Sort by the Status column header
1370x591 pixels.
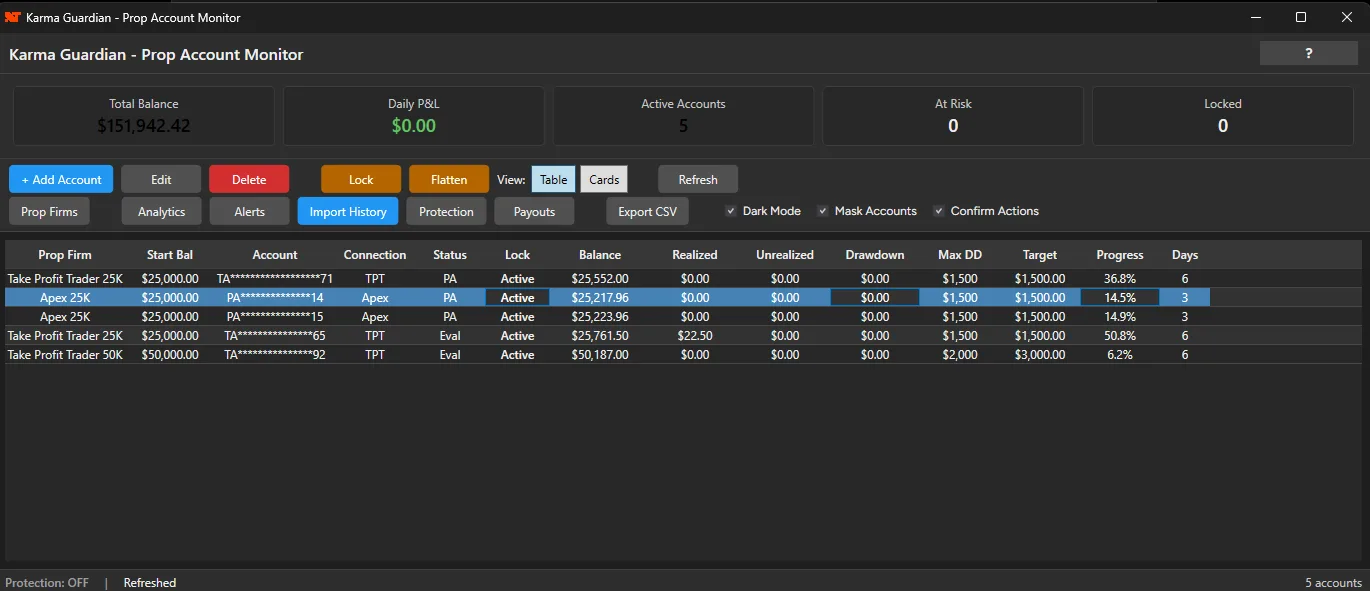450,255
